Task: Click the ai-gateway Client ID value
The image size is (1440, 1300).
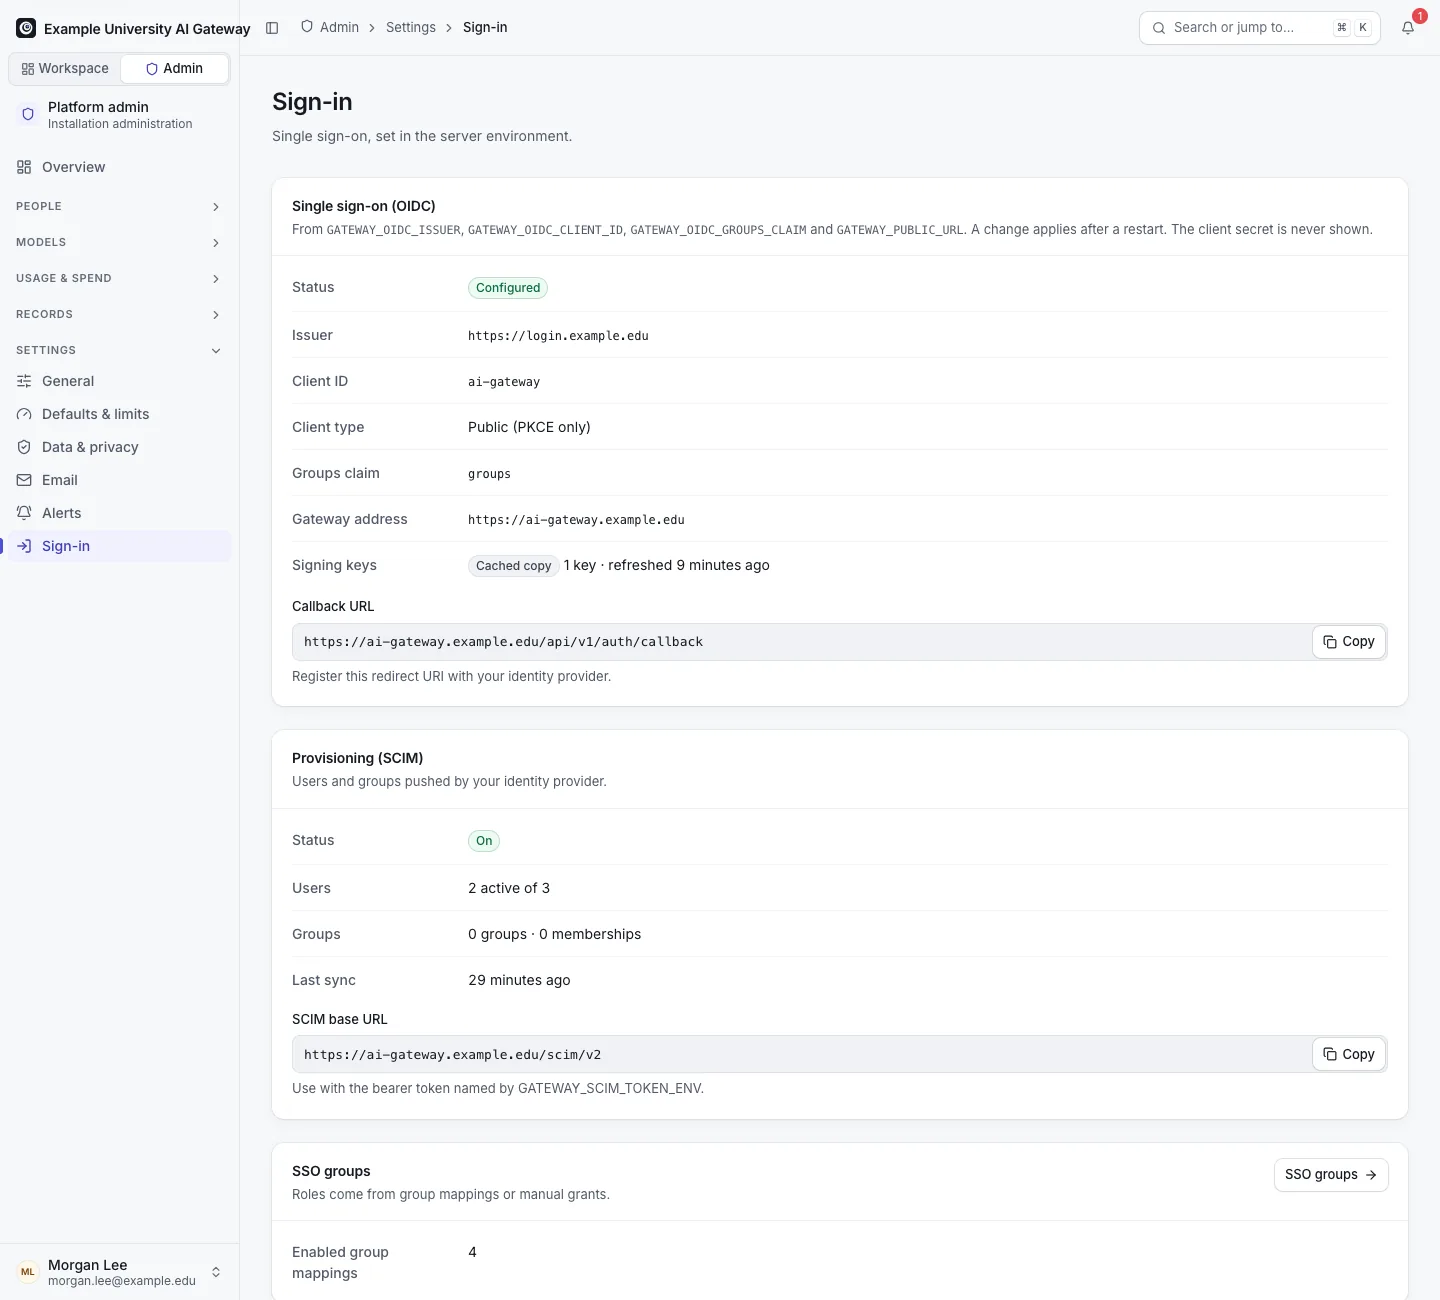Action: [504, 382]
